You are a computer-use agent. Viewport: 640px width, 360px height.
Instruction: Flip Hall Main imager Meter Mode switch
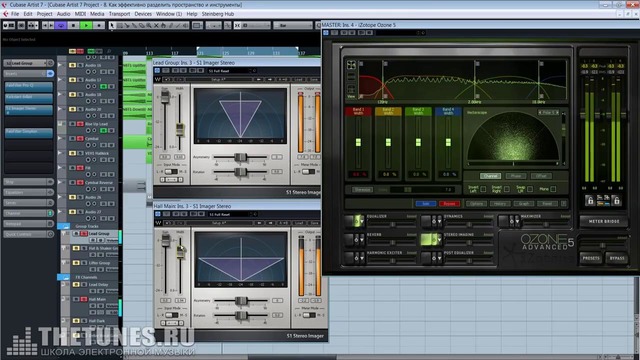pos(309,315)
